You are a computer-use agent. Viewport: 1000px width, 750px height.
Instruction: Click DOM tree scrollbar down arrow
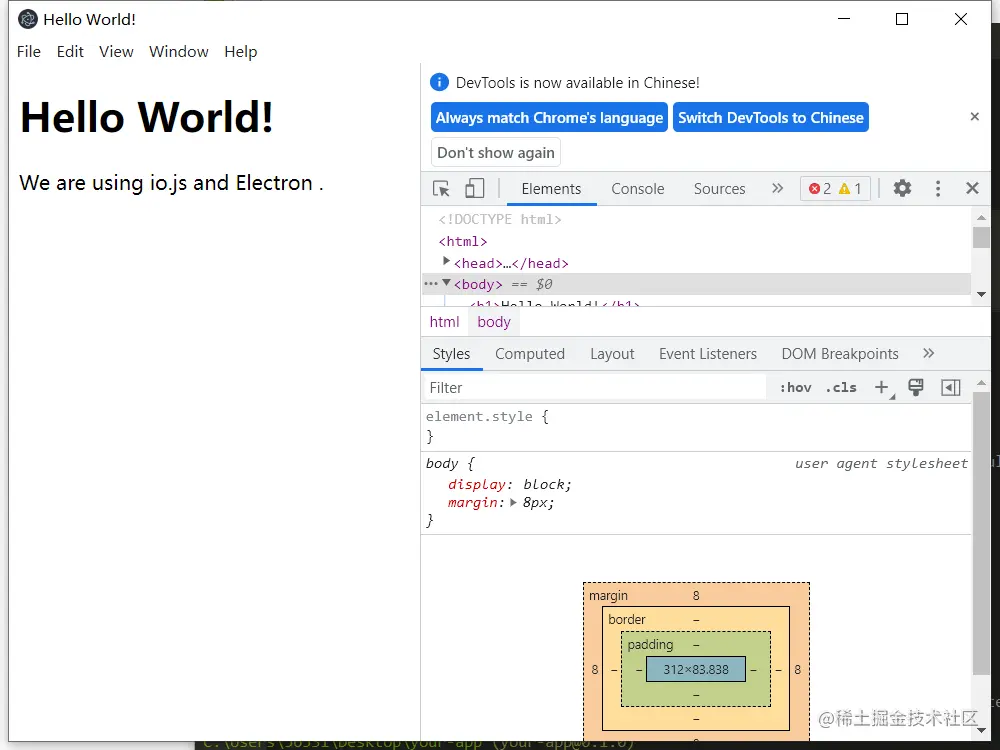pyautogui.click(x=981, y=295)
